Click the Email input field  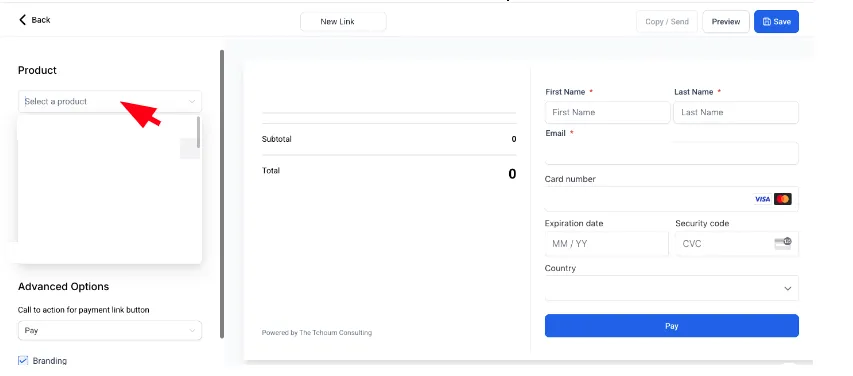(671, 153)
